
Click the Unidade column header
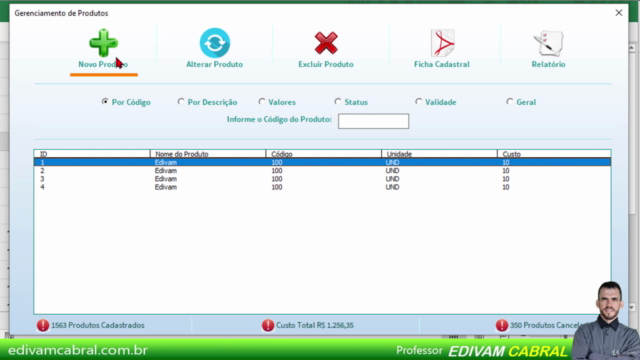pos(440,154)
